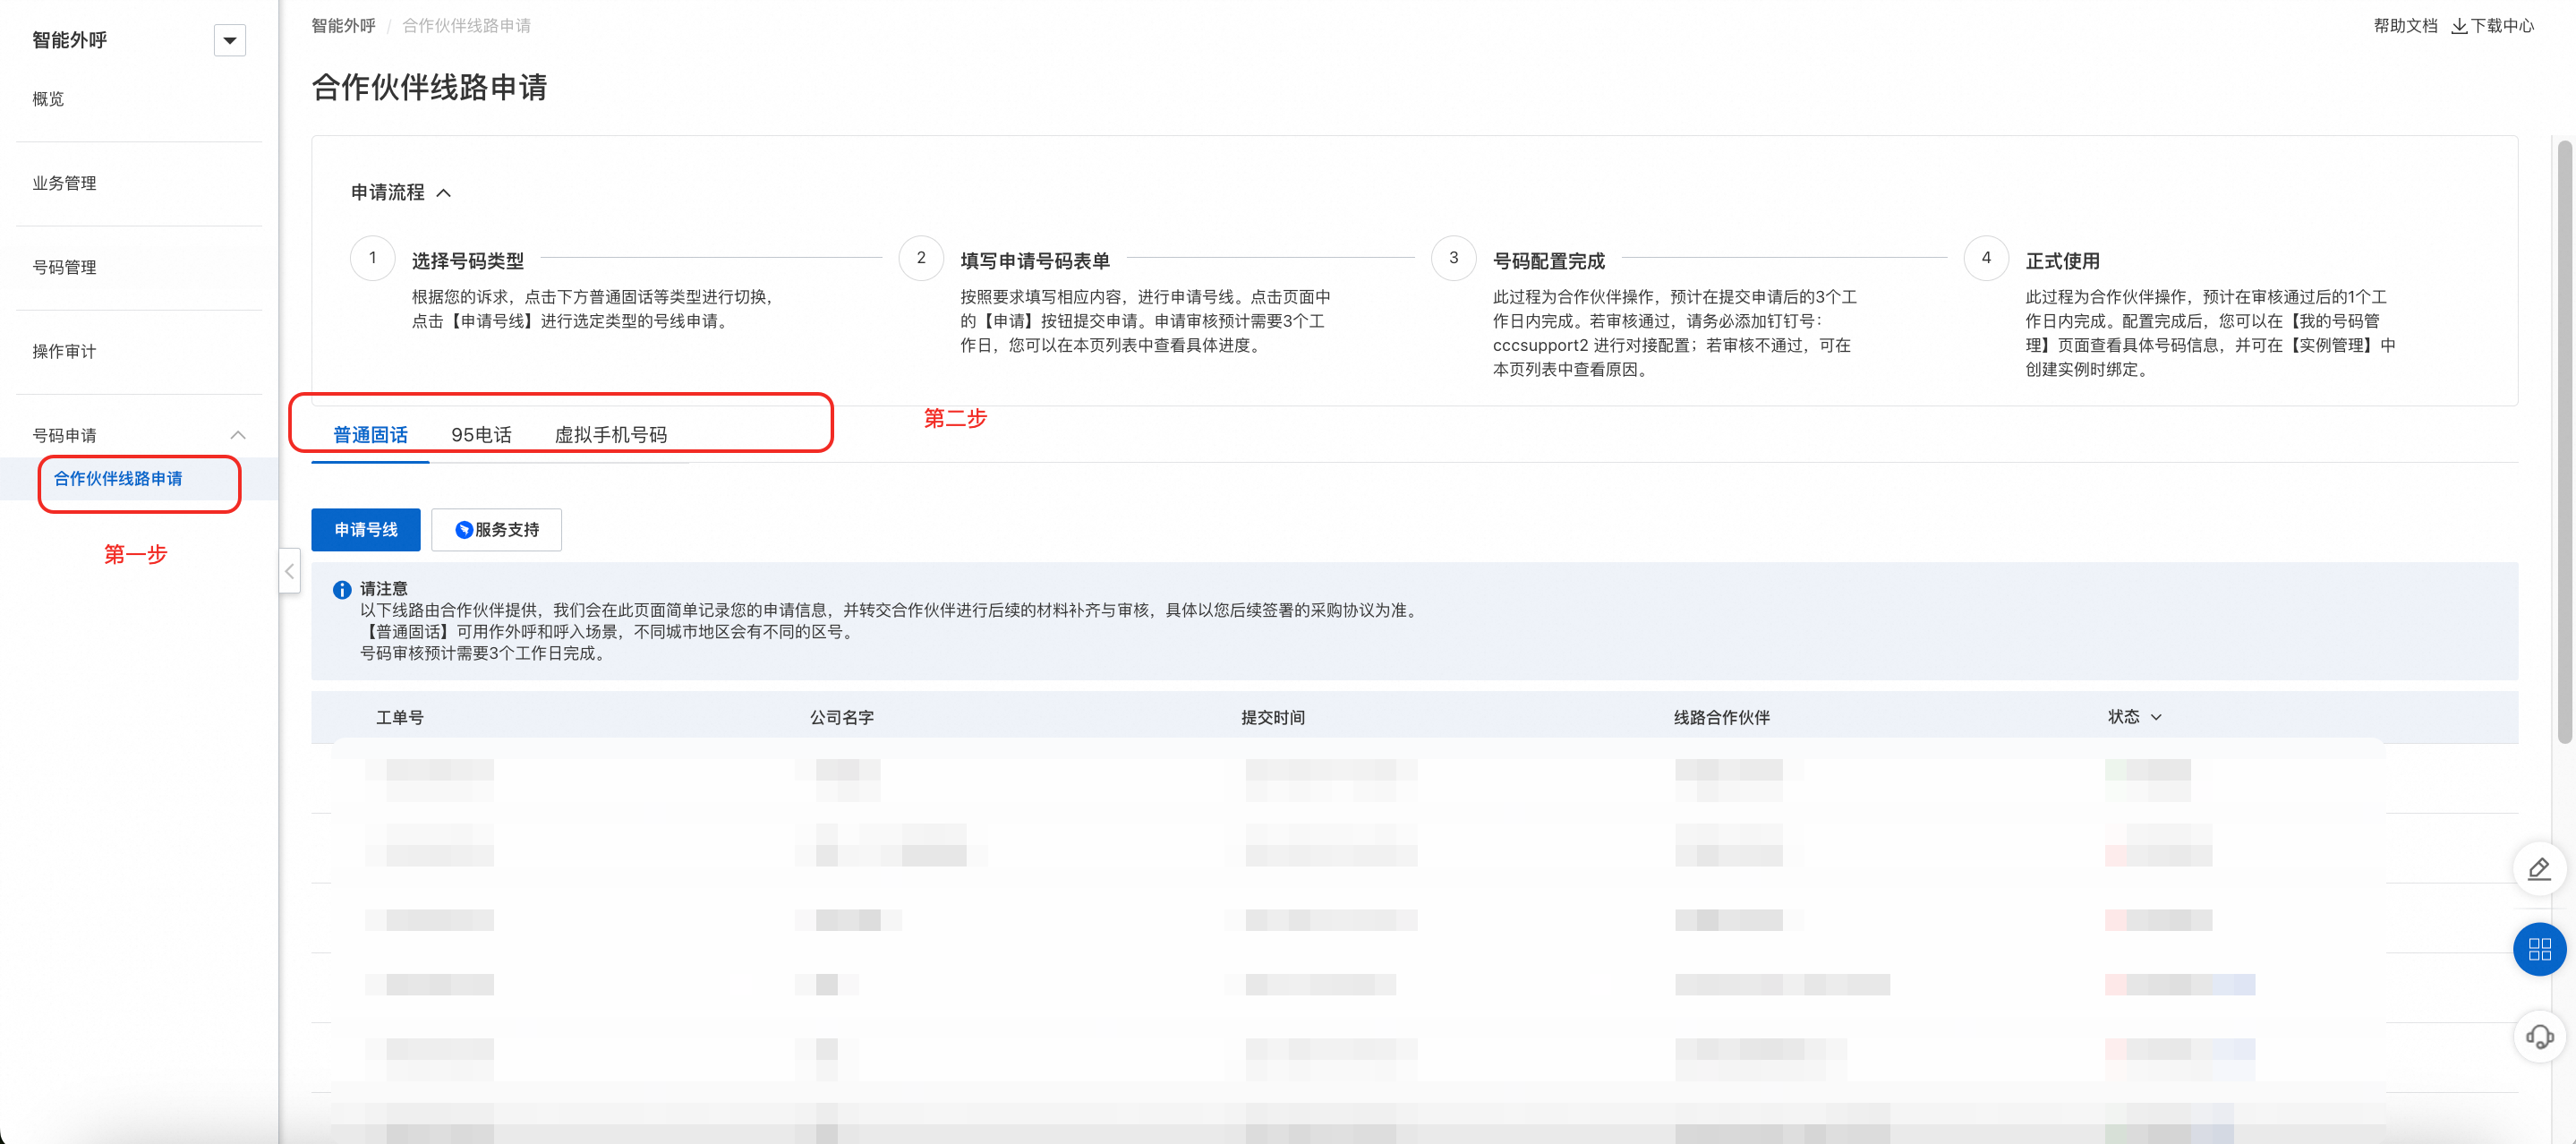Switch to the 虚拟手机号码 tab
The height and width of the screenshot is (1144, 2576).
click(x=610, y=435)
